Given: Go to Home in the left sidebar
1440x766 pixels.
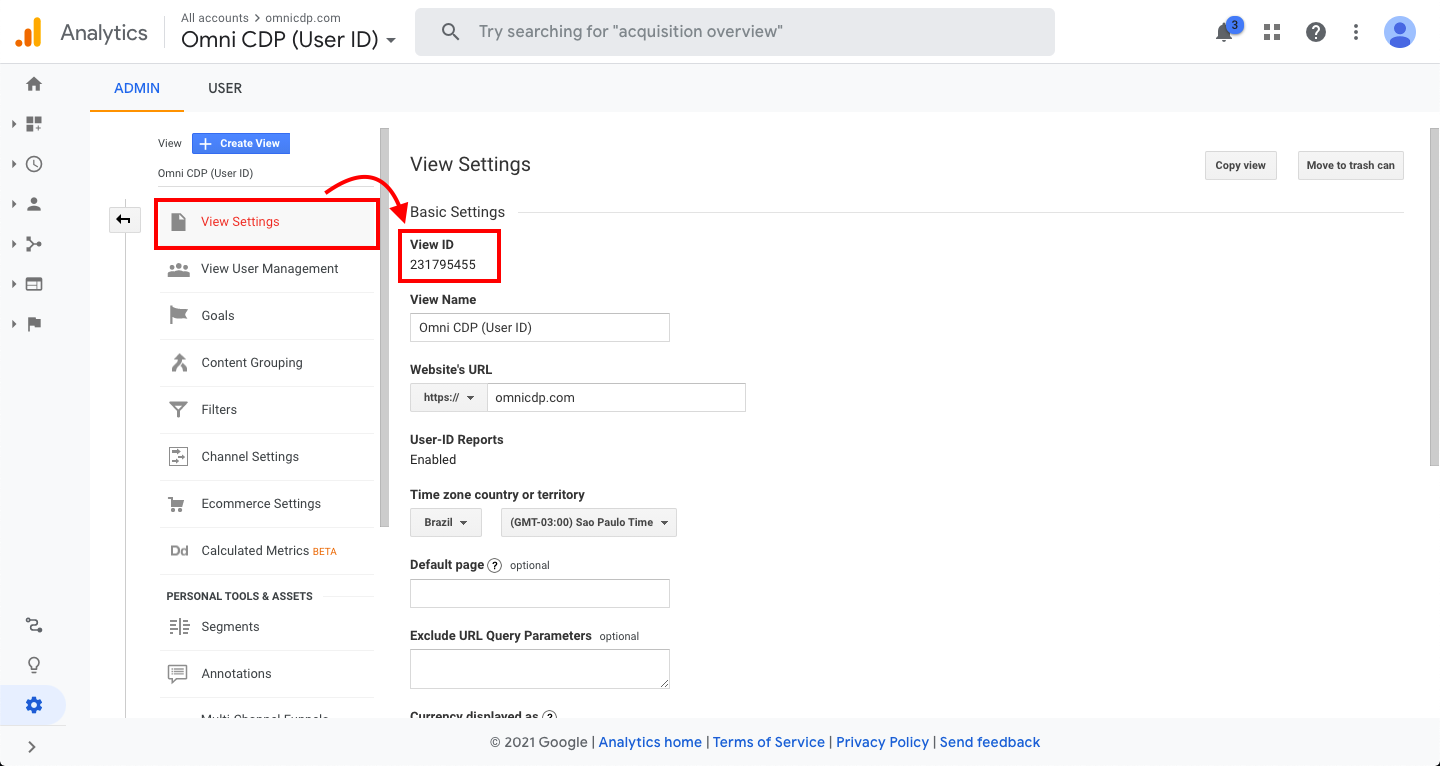Looking at the screenshot, I should pyautogui.click(x=34, y=84).
